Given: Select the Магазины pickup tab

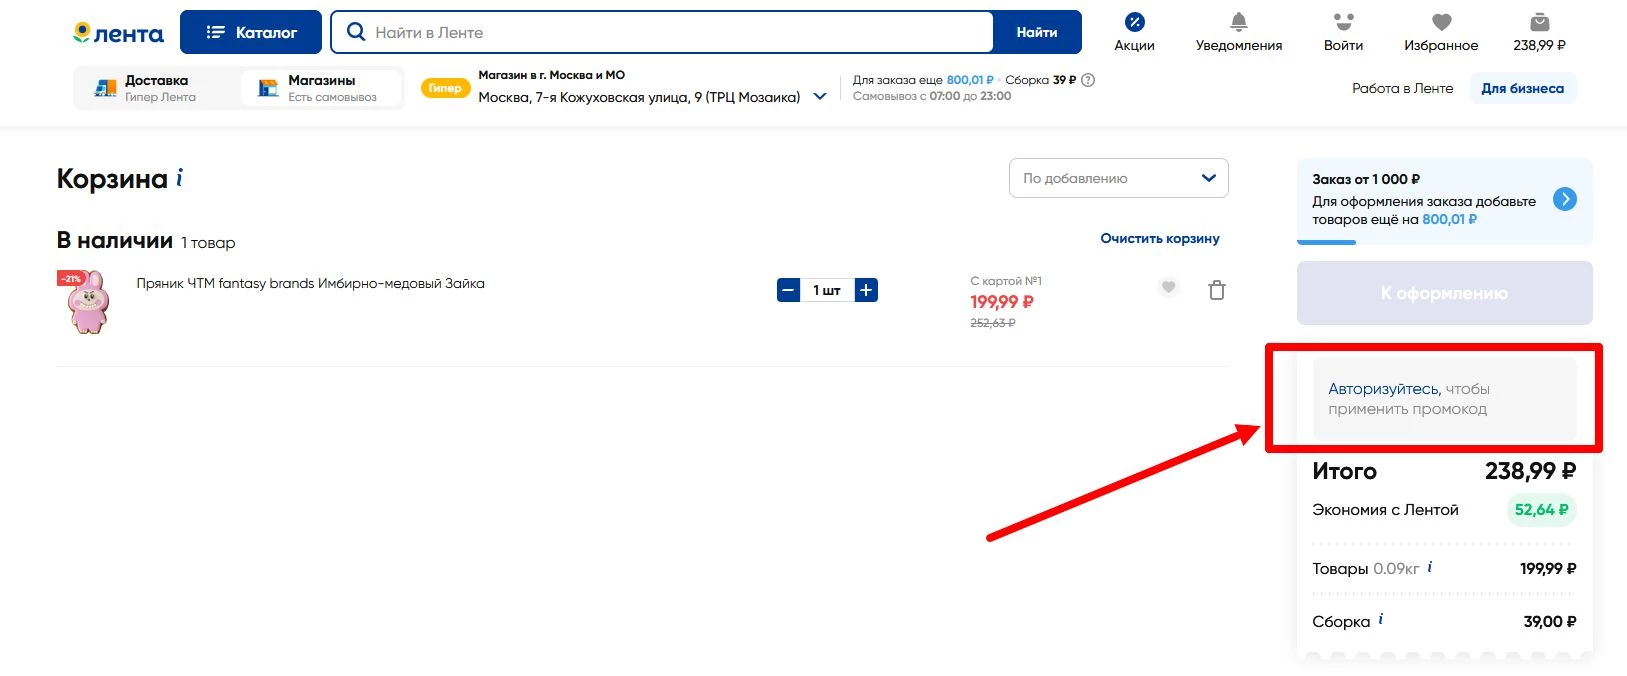Looking at the screenshot, I should pyautogui.click(x=321, y=88).
